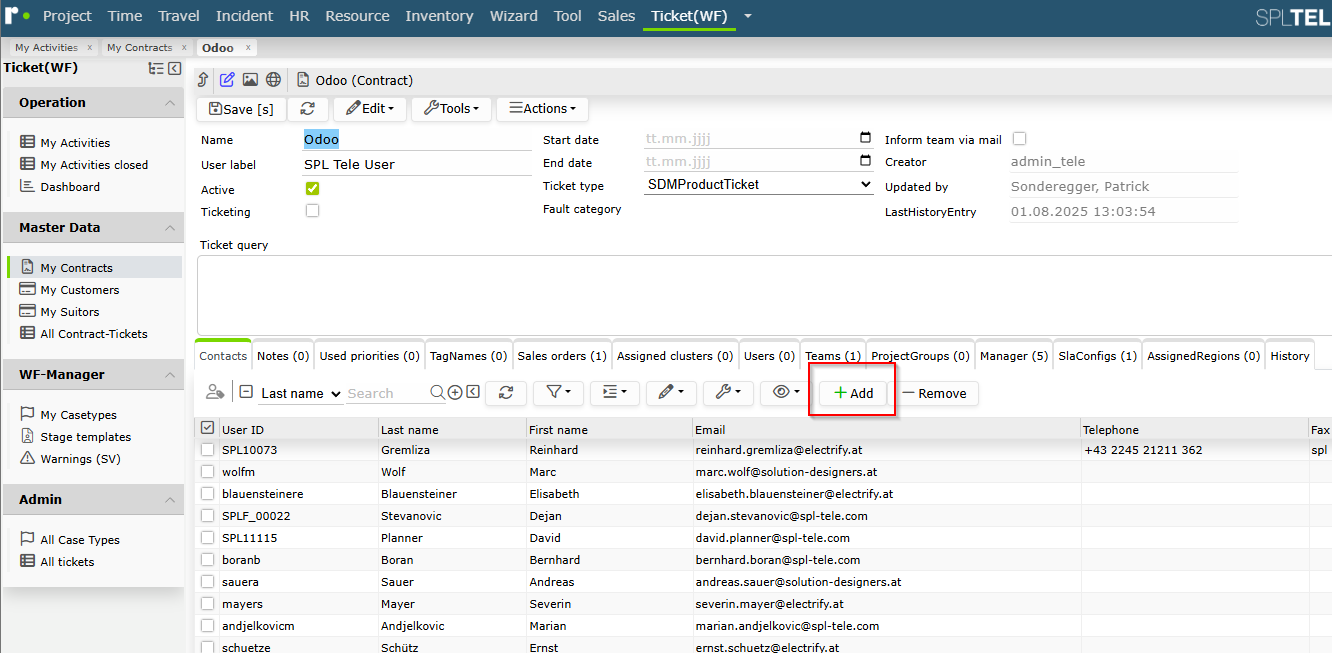Click into the Ticket query text area
The image size is (1332, 653).
[x=764, y=295]
